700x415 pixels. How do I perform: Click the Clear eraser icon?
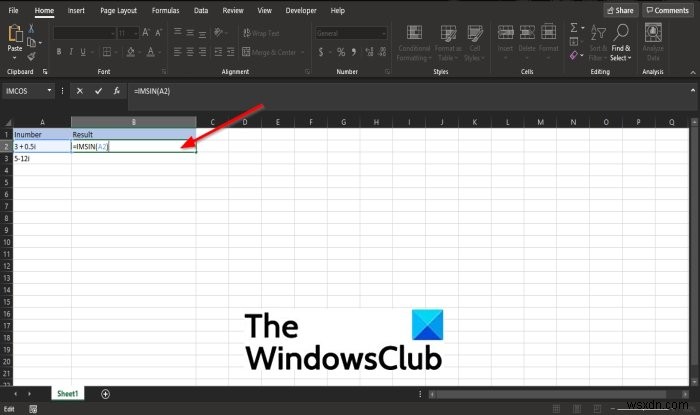coord(574,55)
